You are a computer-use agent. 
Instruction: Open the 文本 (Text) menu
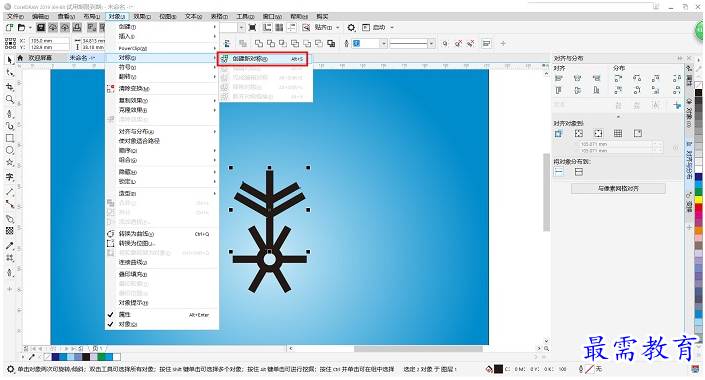[193, 16]
